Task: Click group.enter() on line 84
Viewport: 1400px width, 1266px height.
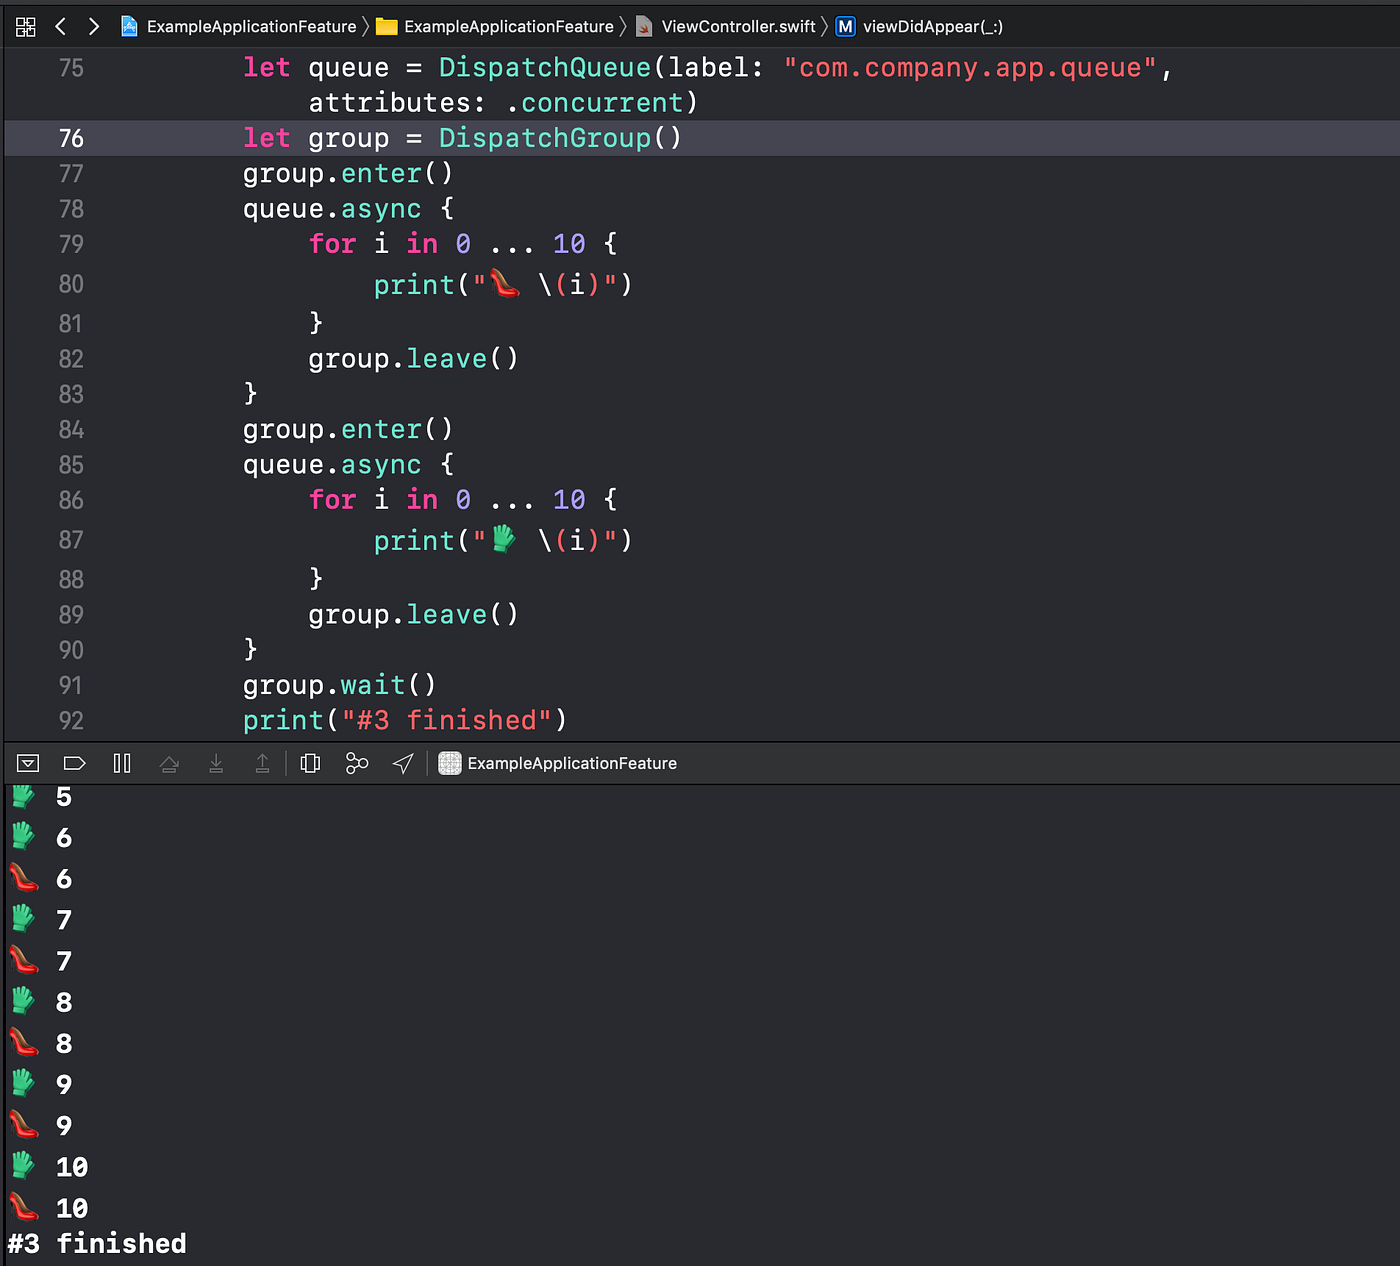Action: pos(348,429)
